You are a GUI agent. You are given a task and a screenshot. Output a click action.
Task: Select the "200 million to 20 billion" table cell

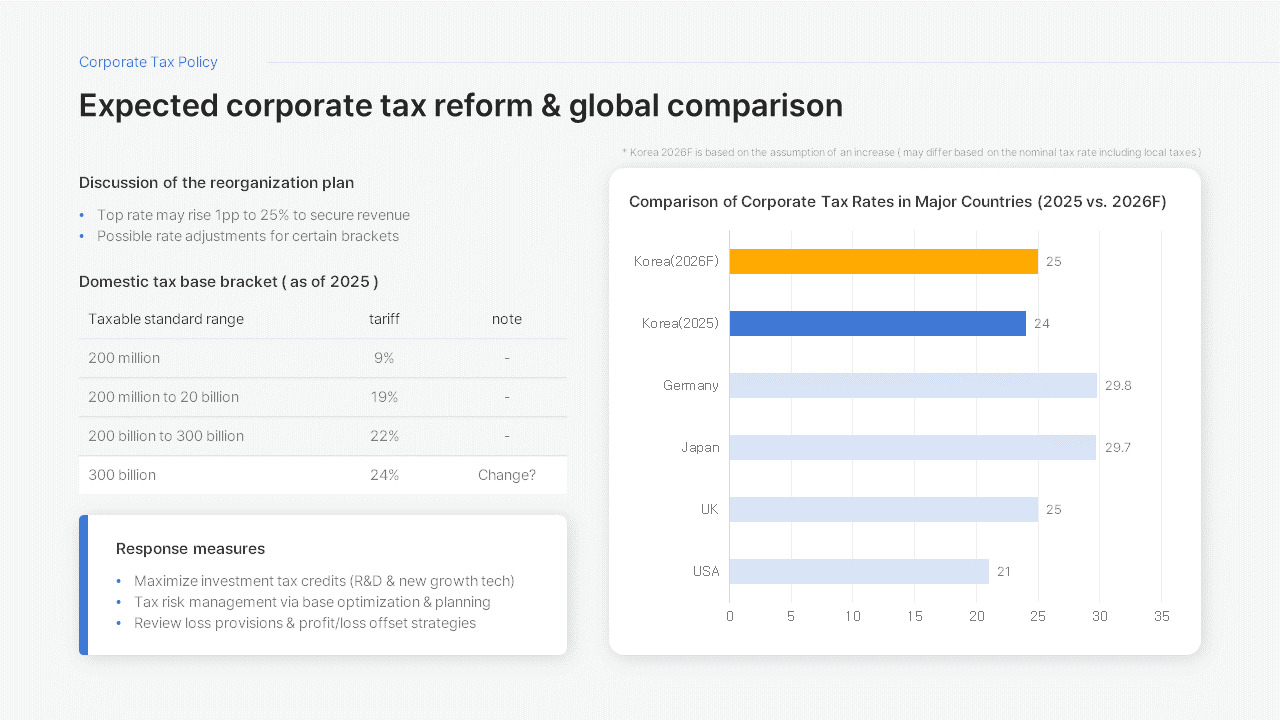[164, 397]
